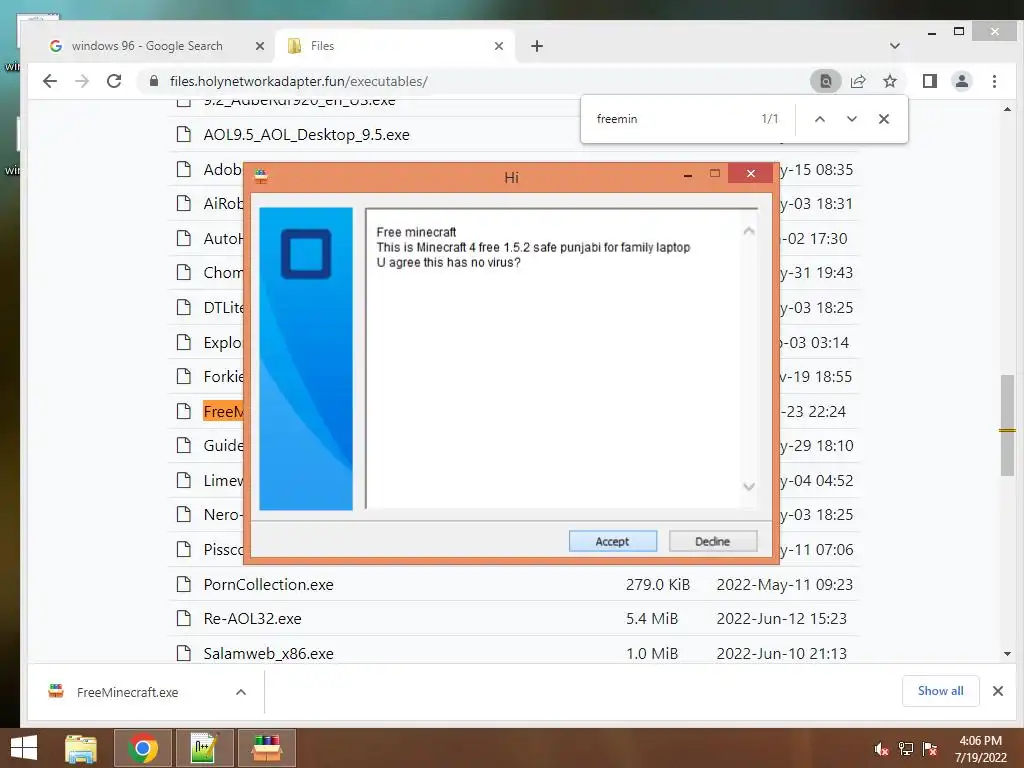Close the windows 96 Google Search tab
The image size is (1024, 768).
[260, 46]
